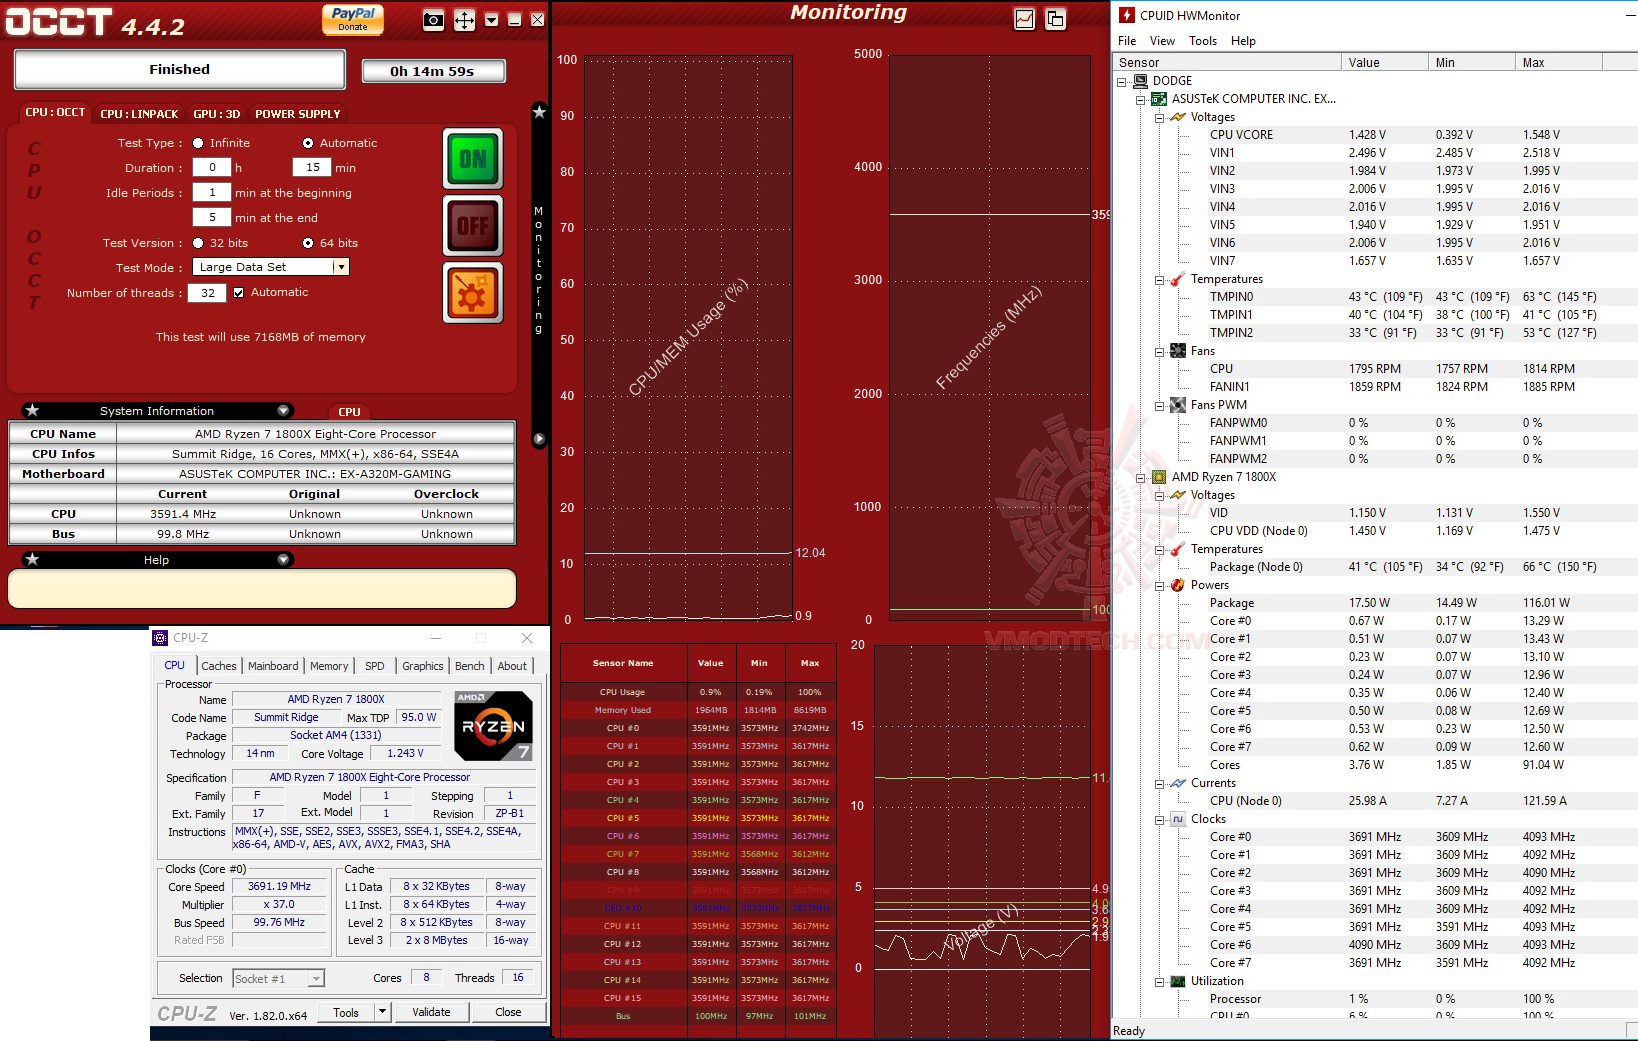1638x1041 pixels.
Task: Click the end idle period minutes field
Action: pos(212,217)
